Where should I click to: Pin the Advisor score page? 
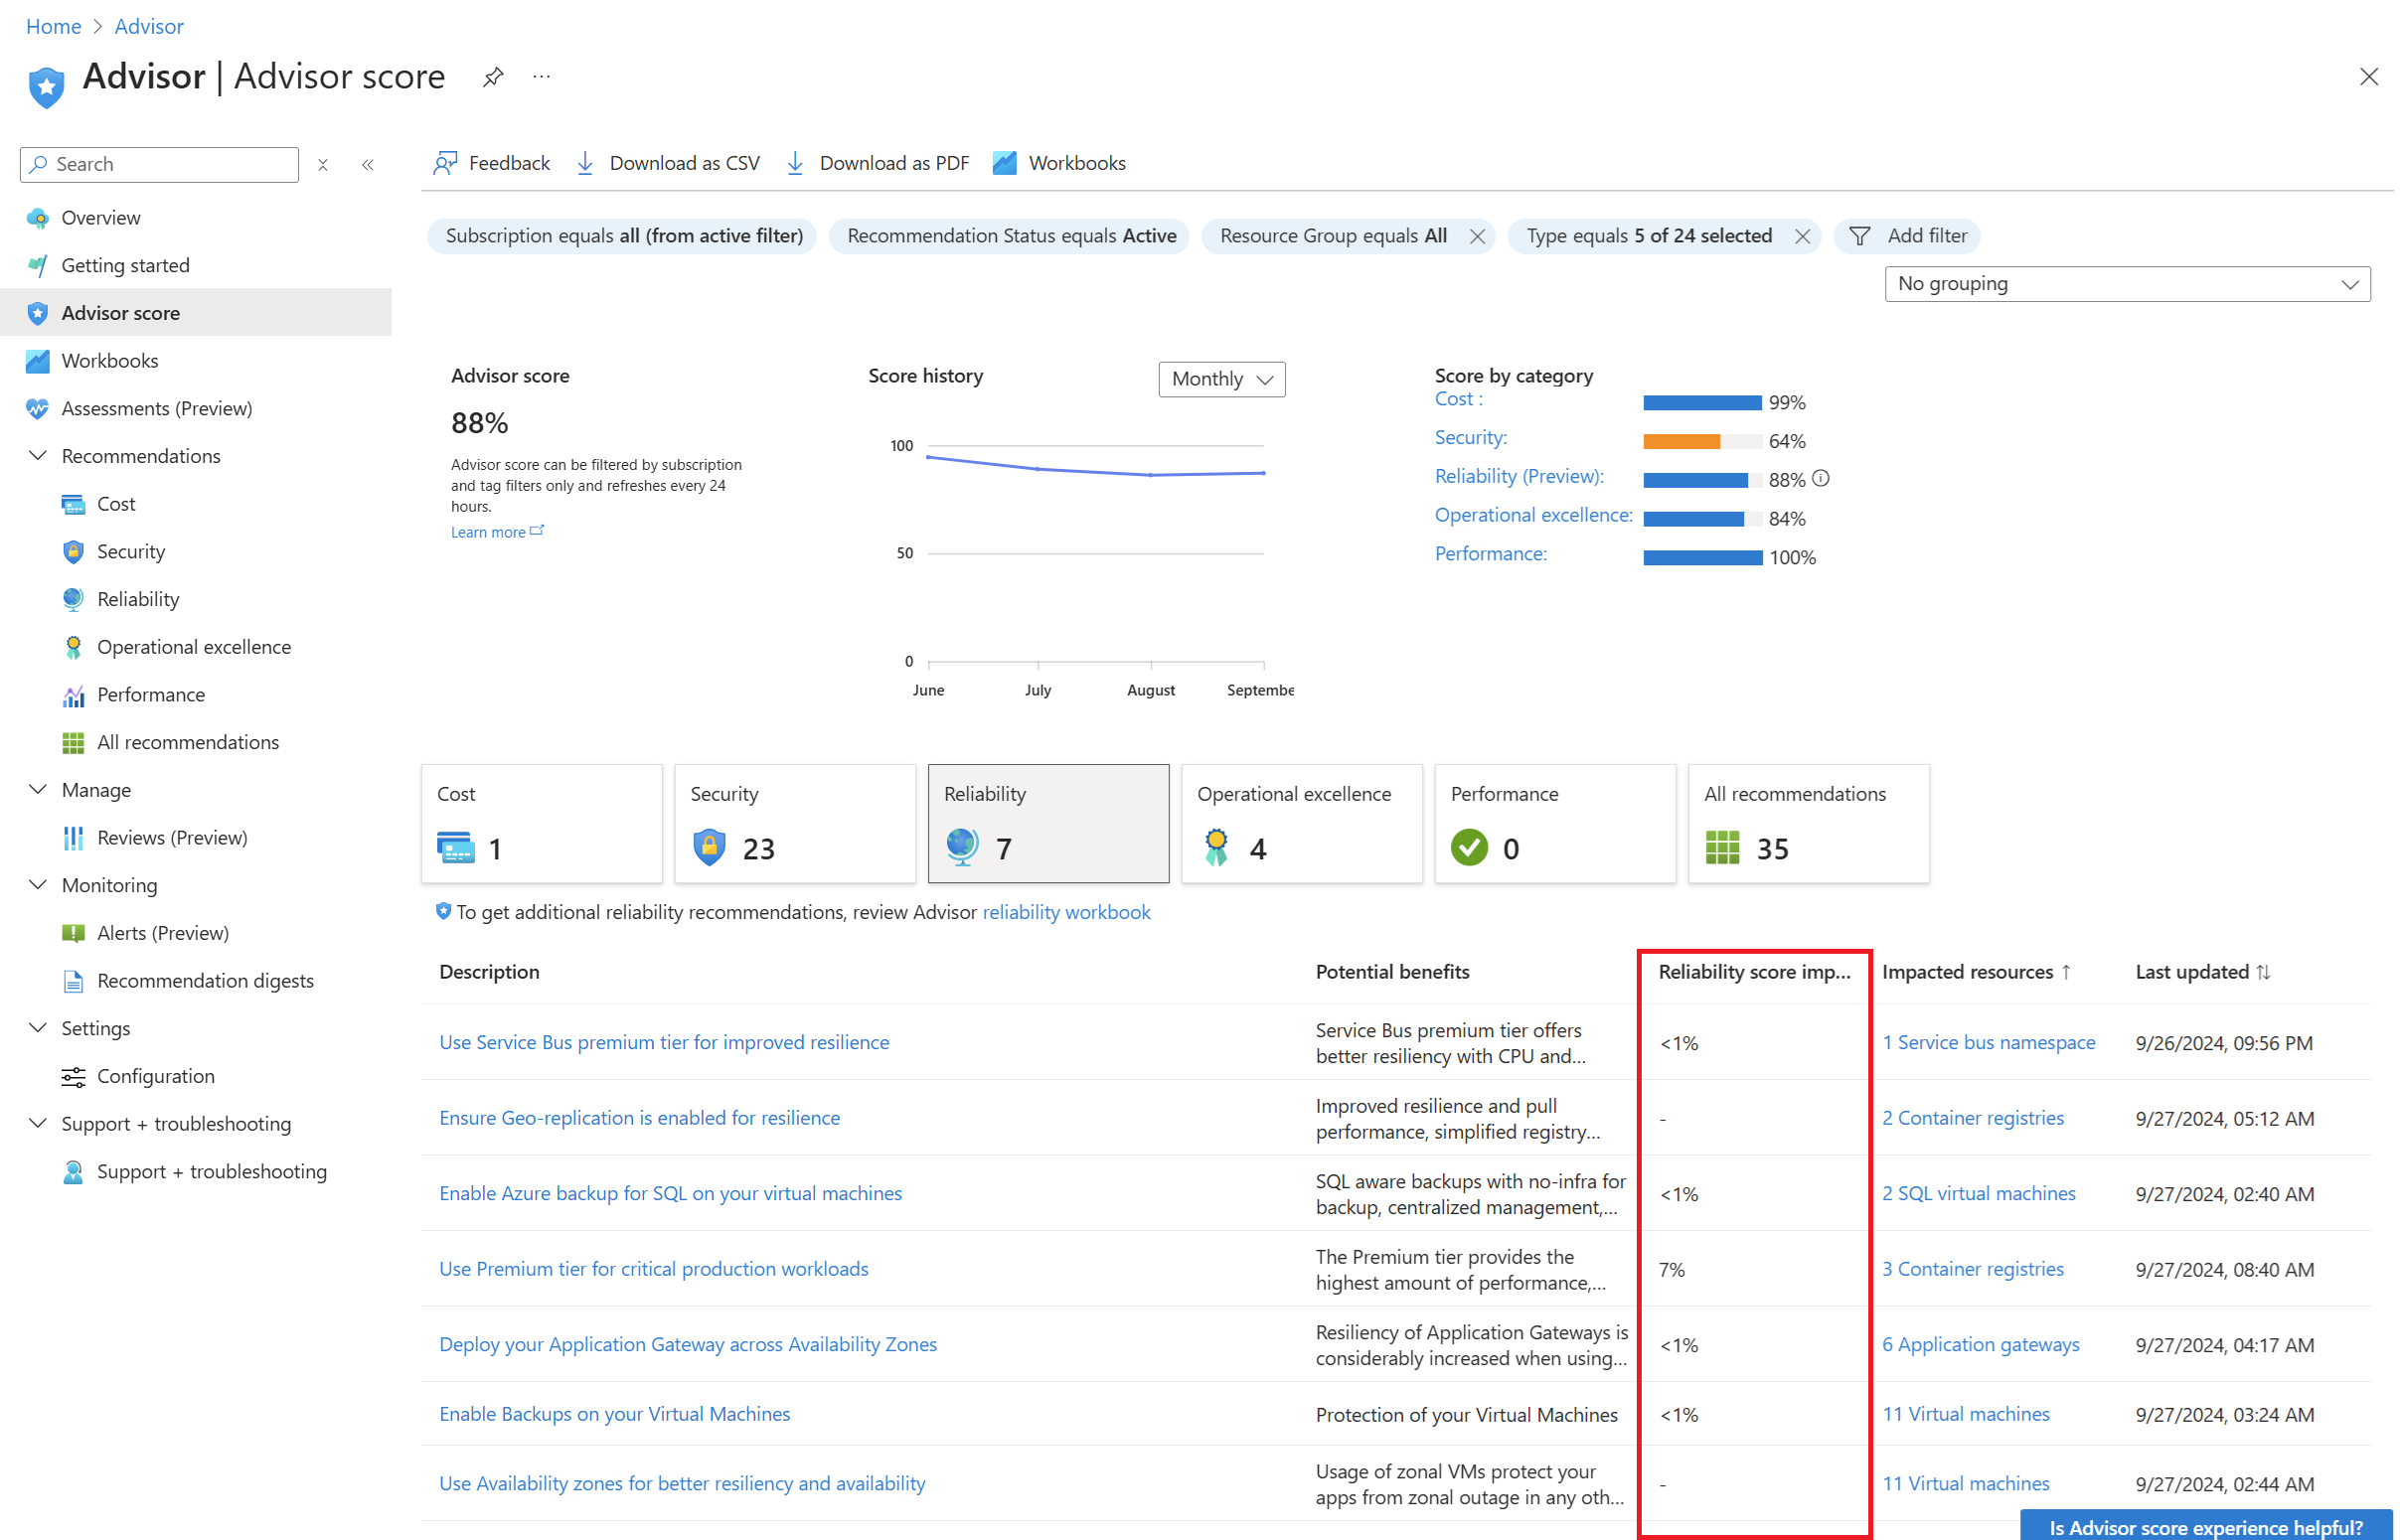point(492,77)
